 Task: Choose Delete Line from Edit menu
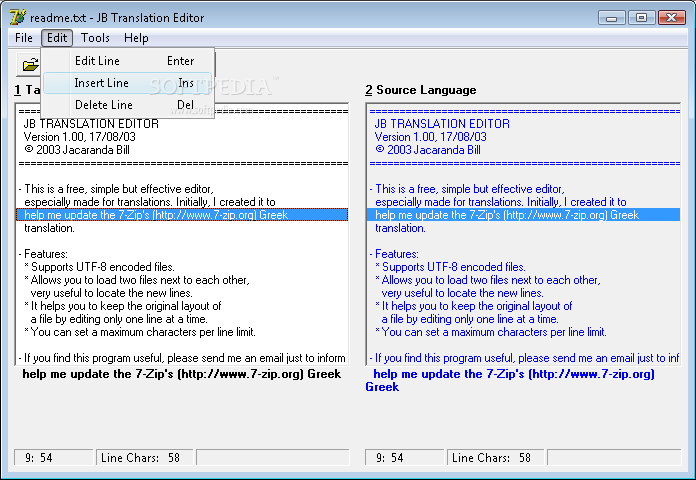click(x=128, y=105)
